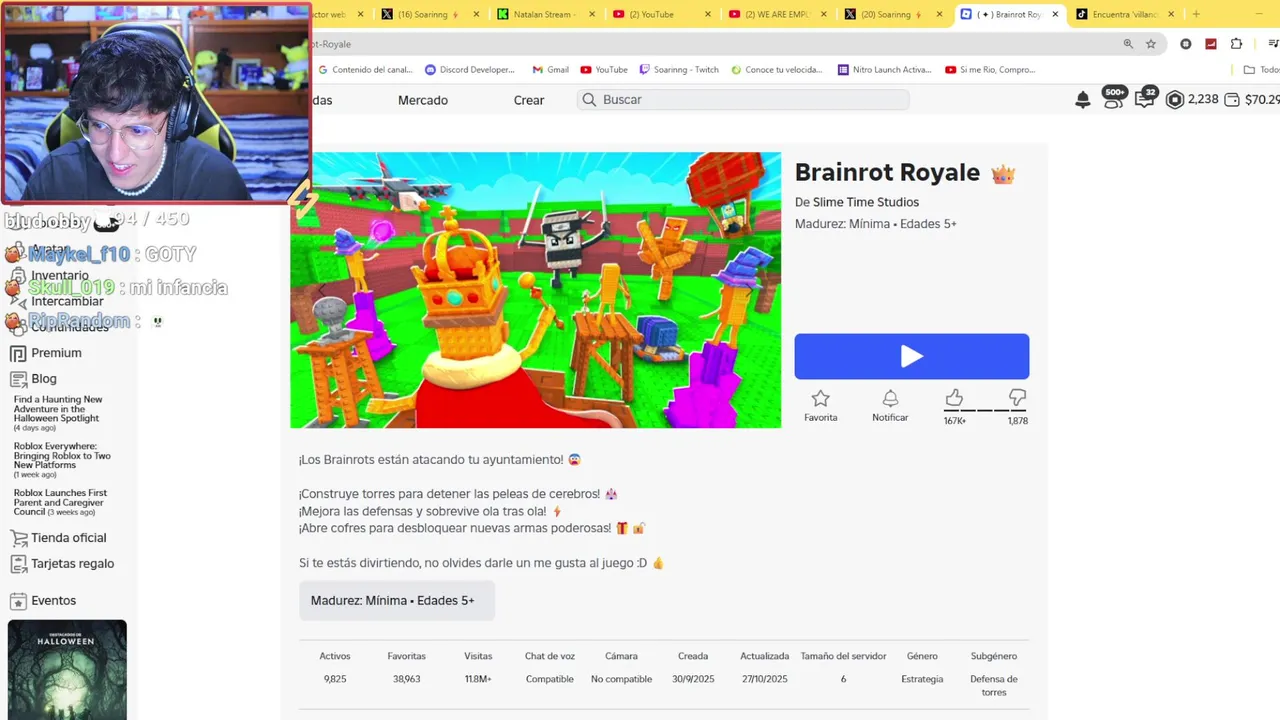Click the round dark extension icon in the toolbar
The width and height of the screenshot is (1280, 720).
coord(1186,44)
